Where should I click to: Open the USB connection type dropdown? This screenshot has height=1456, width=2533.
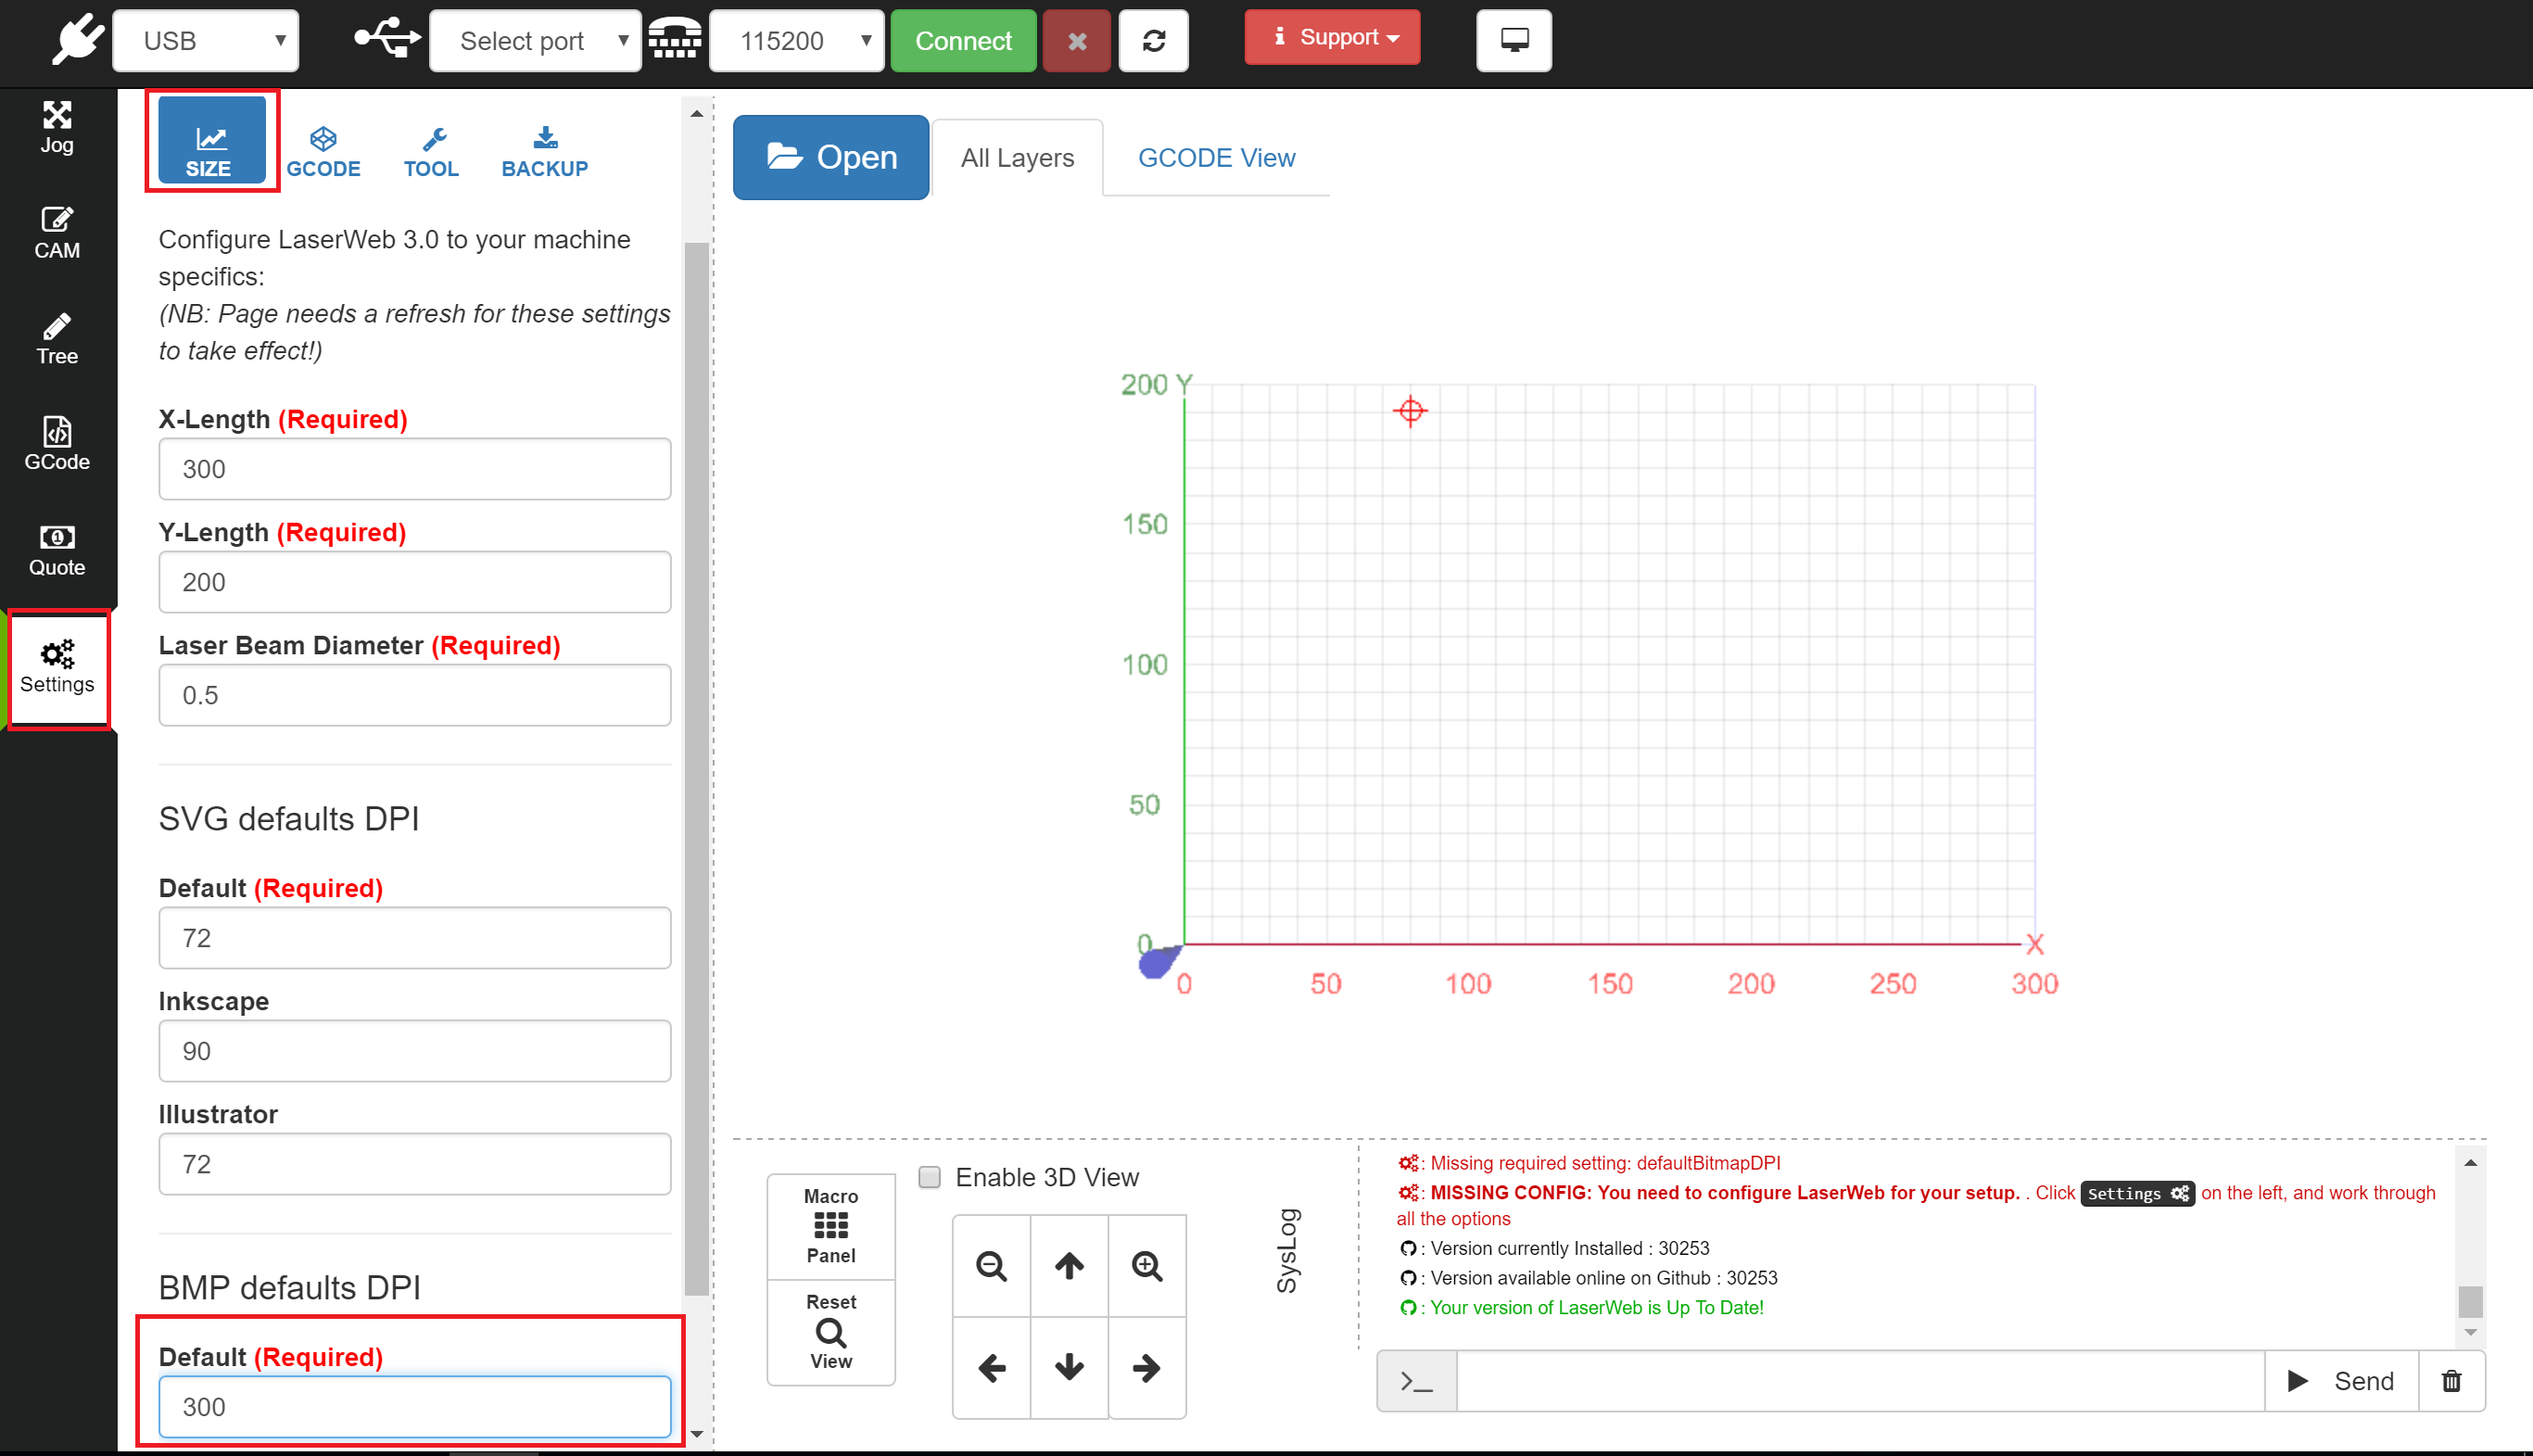click(x=206, y=41)
